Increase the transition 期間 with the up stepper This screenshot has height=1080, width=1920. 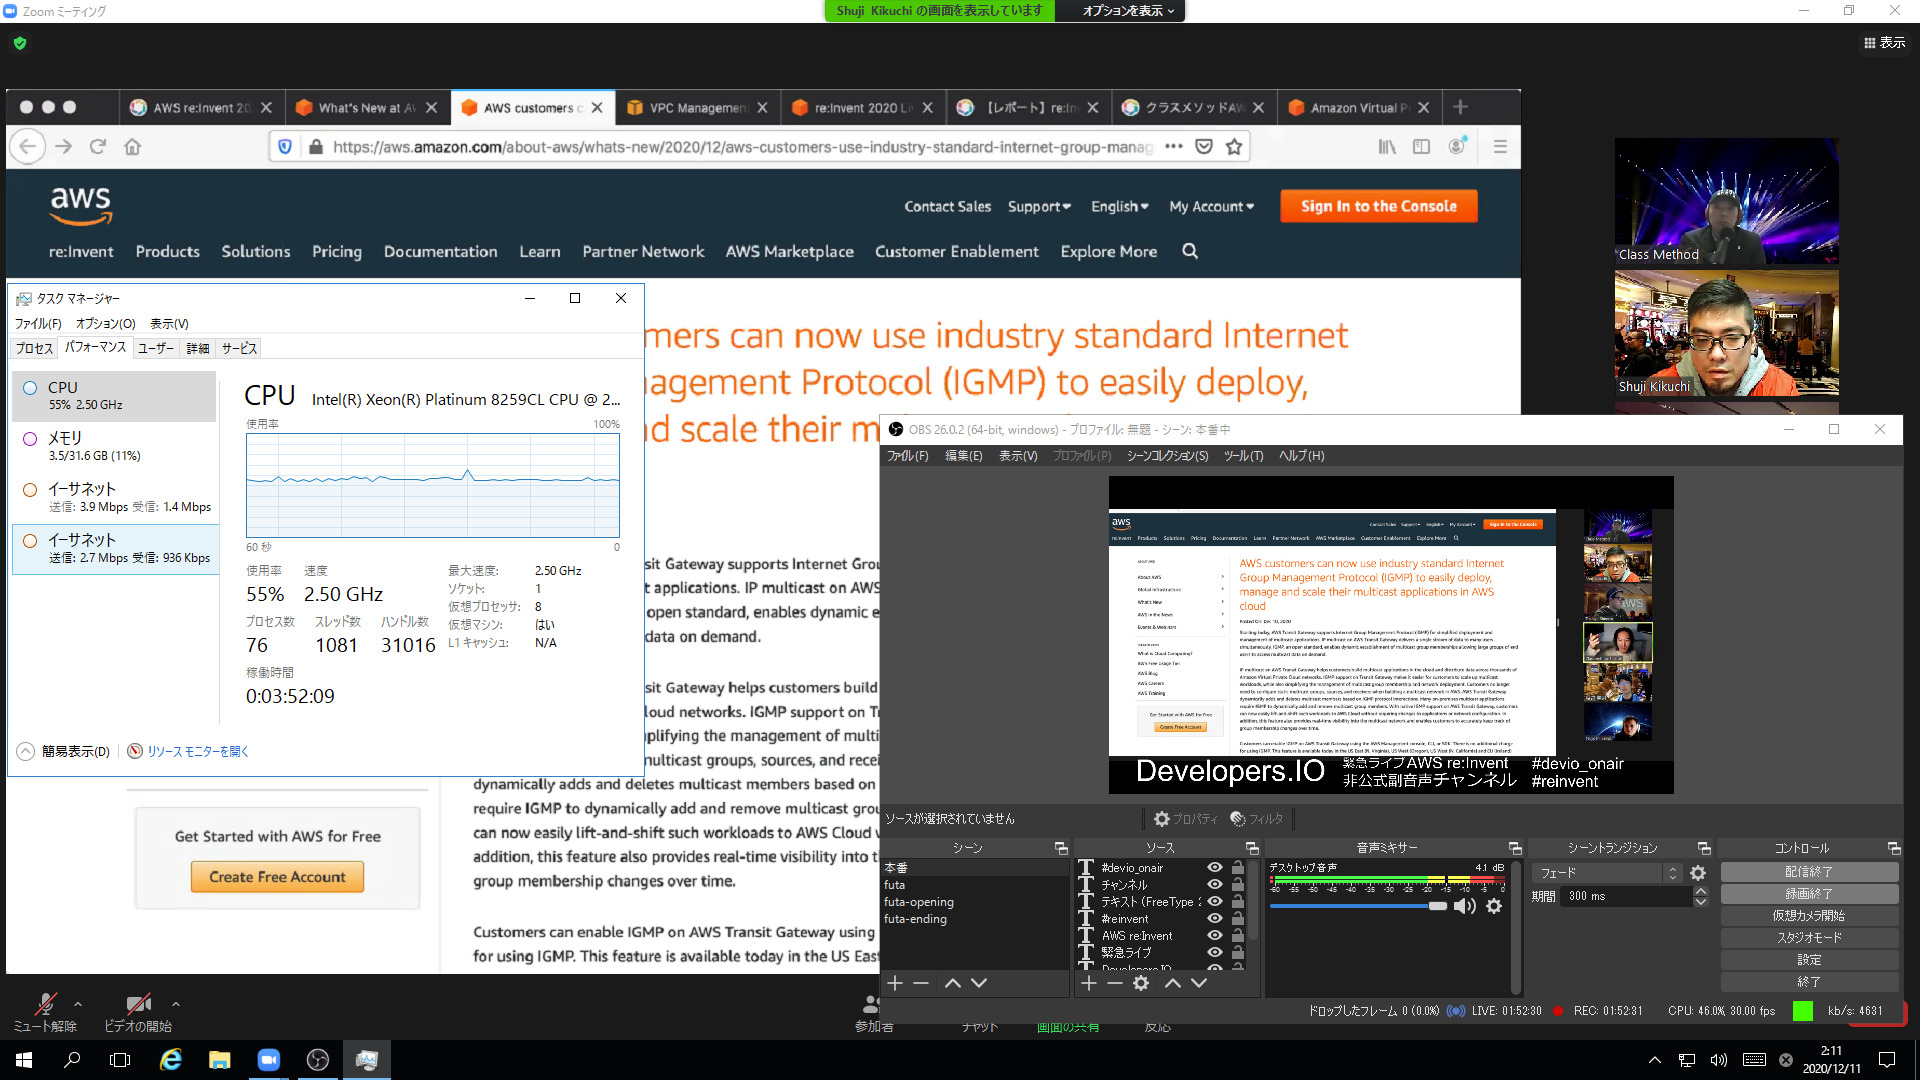click(1700, 891)
